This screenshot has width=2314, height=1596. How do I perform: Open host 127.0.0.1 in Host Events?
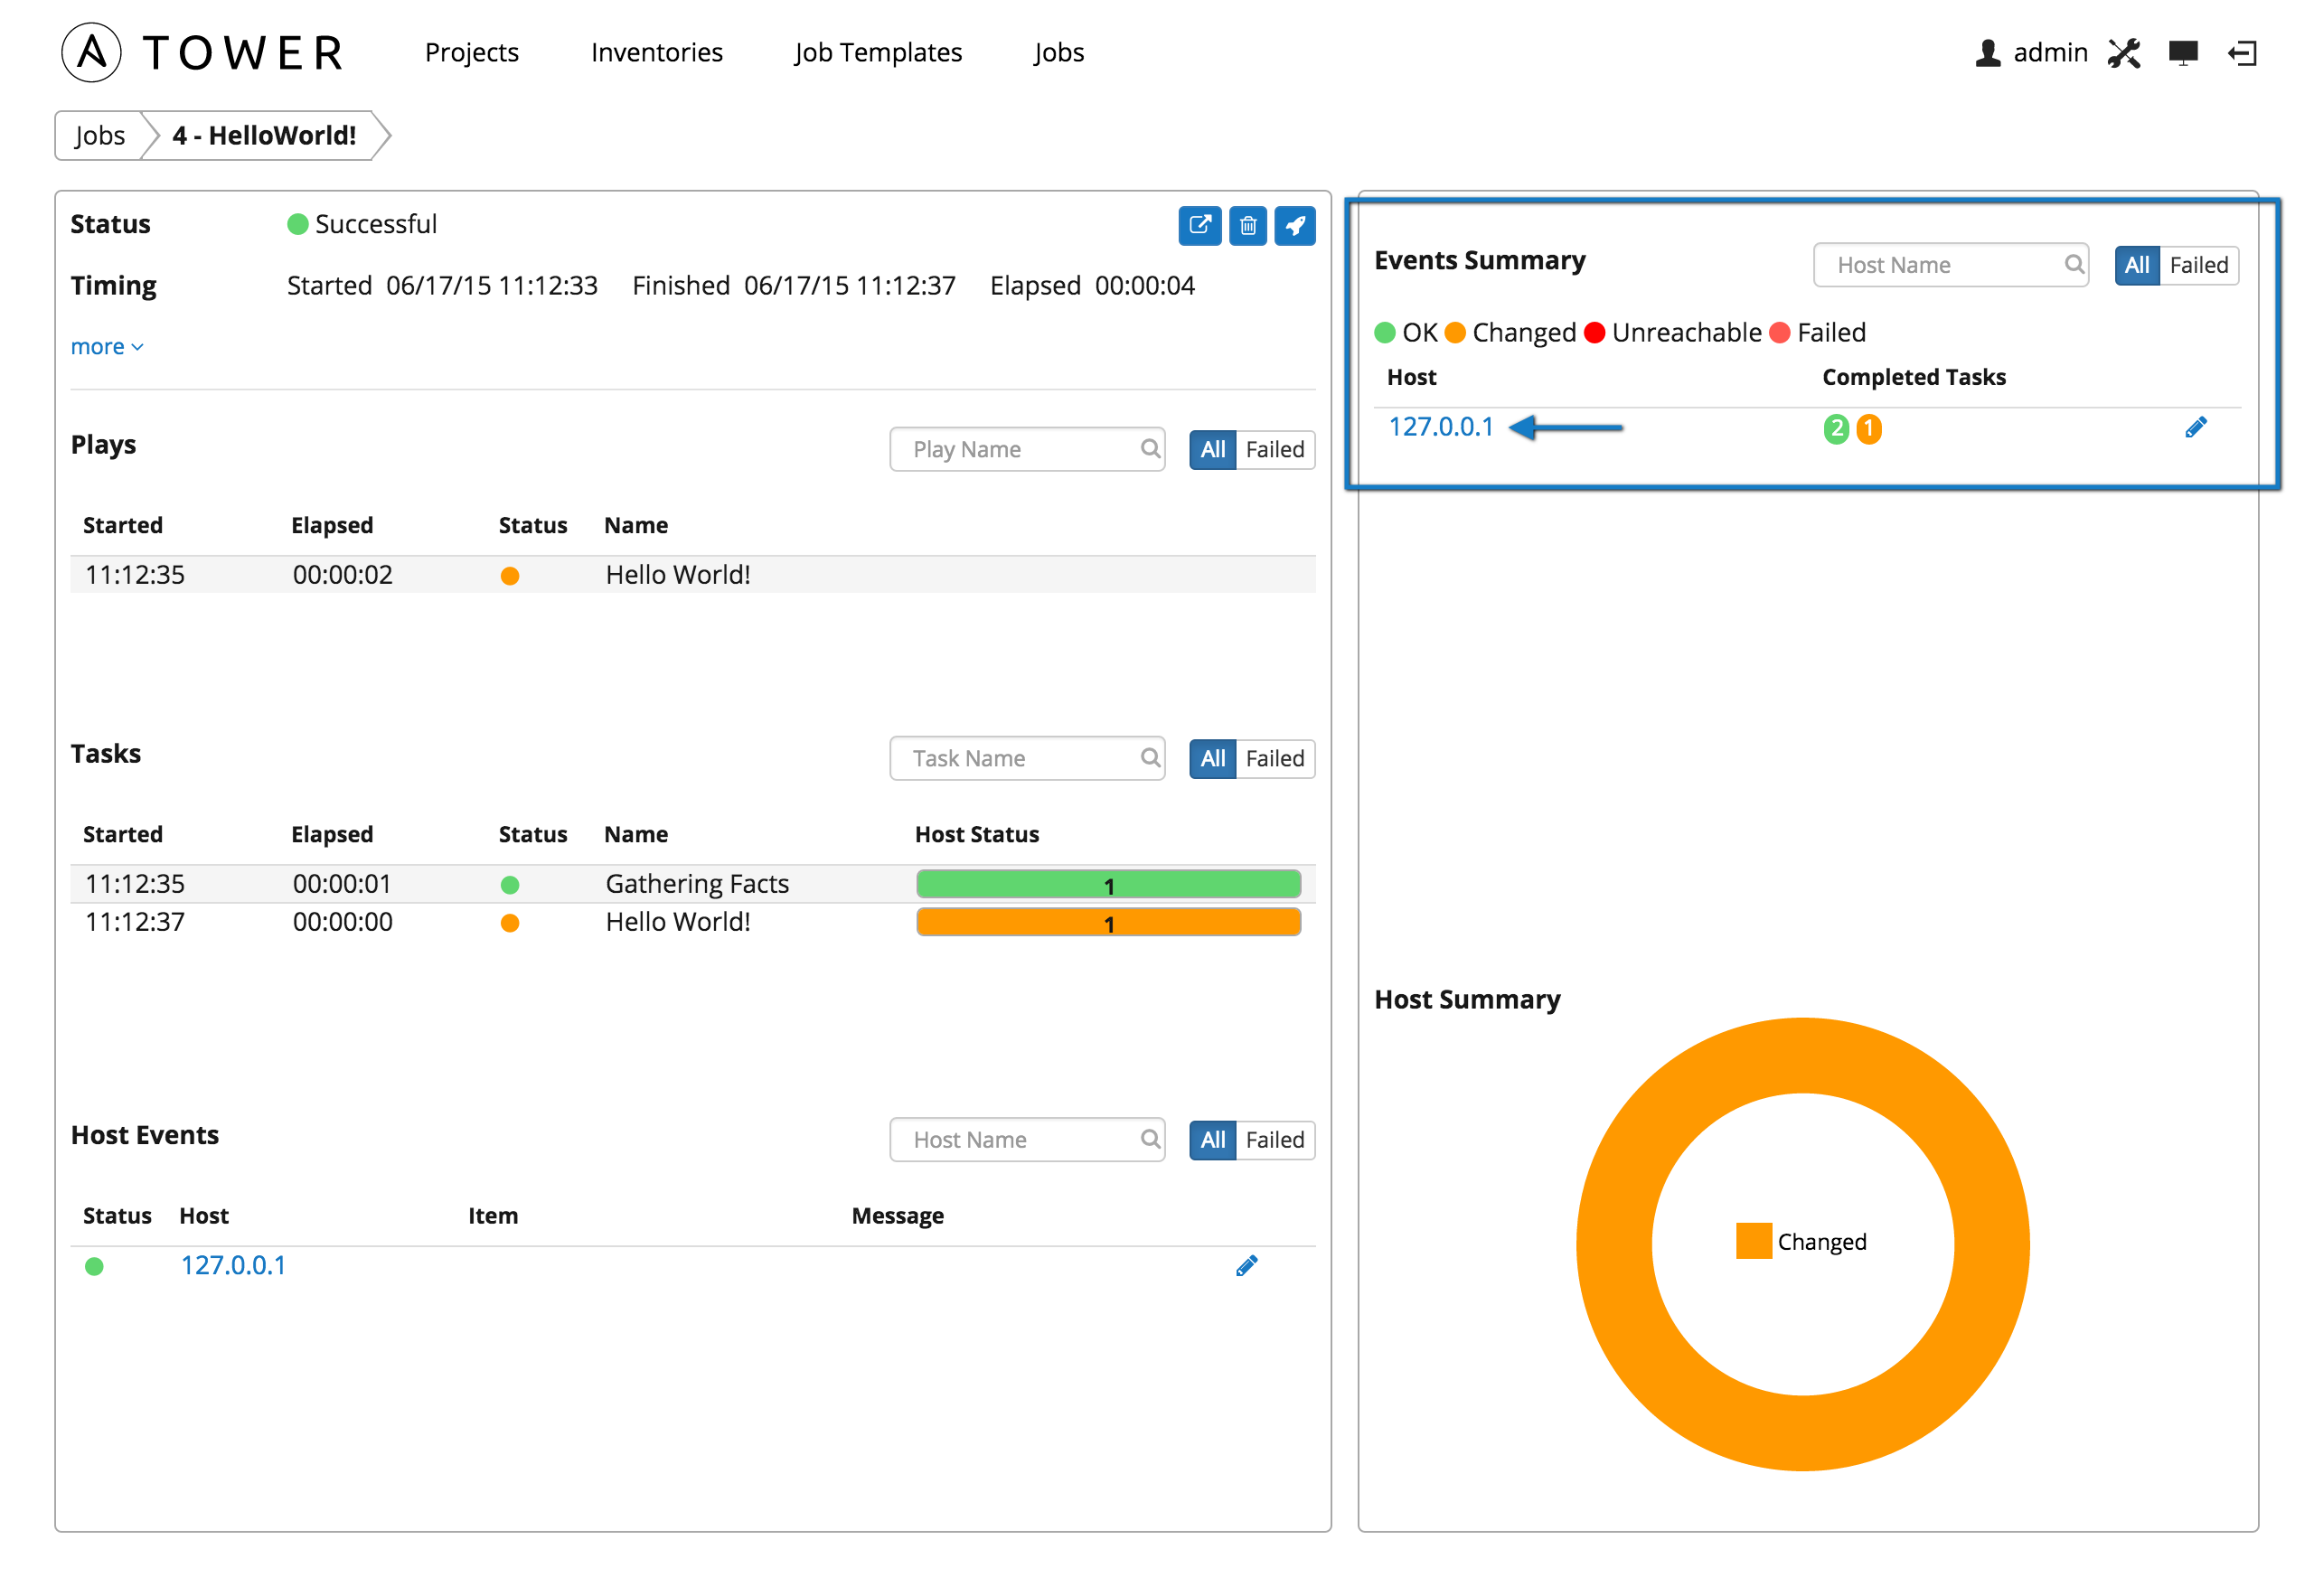232,1264
